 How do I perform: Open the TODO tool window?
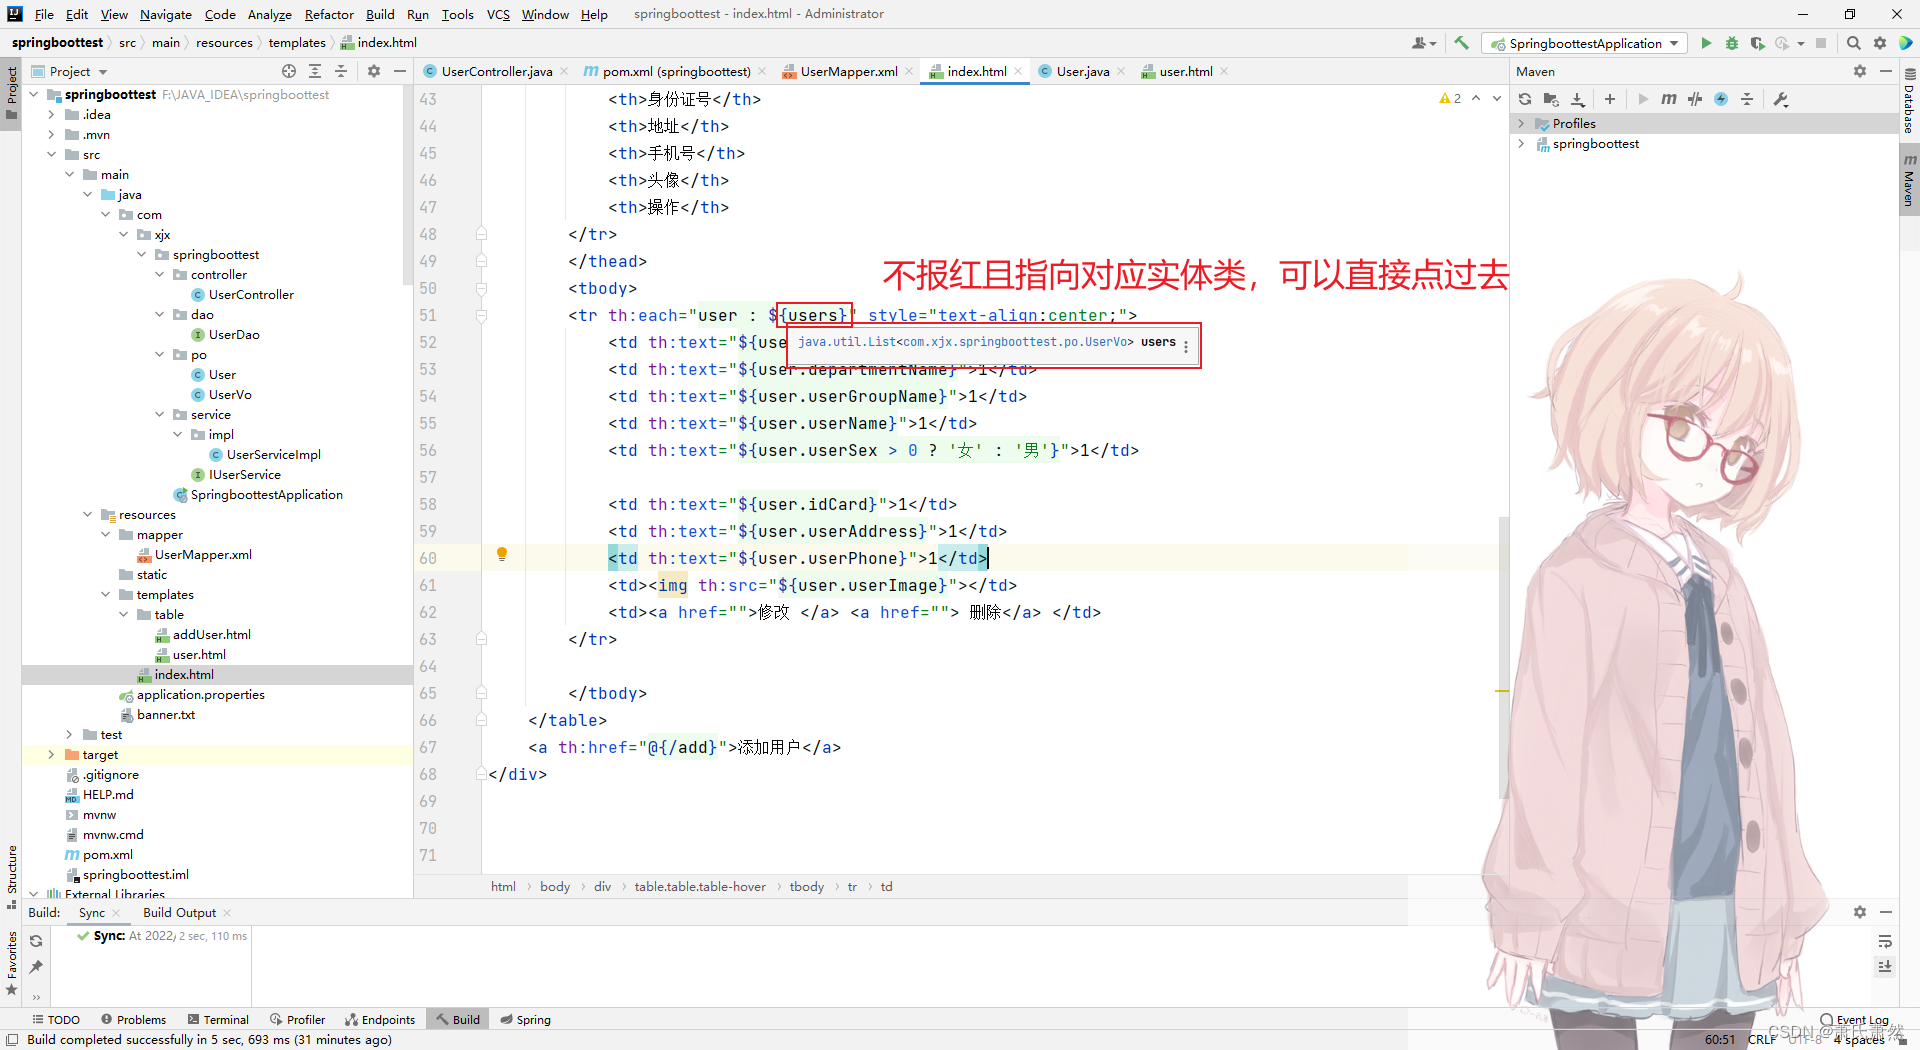56,1019
